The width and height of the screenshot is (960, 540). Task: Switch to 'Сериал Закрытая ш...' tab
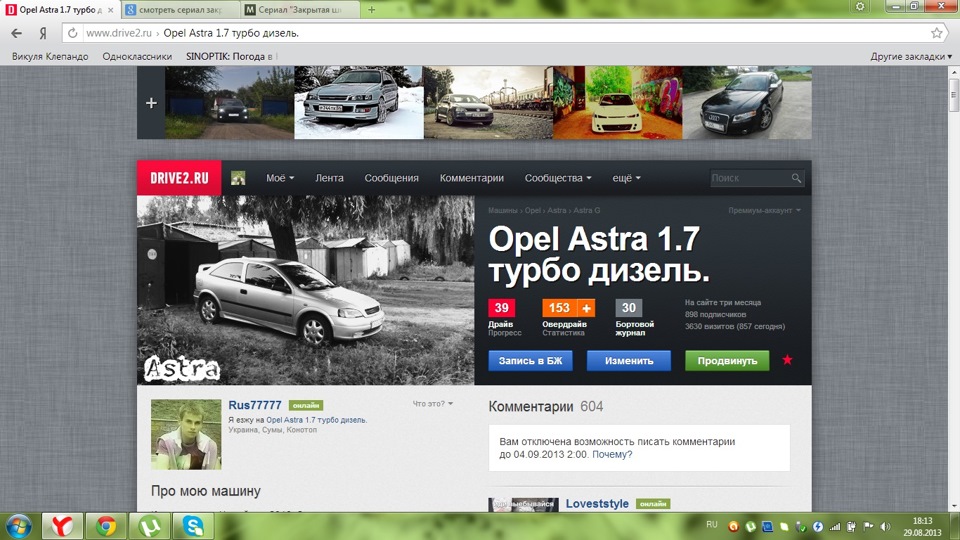(x=300, y=10)
